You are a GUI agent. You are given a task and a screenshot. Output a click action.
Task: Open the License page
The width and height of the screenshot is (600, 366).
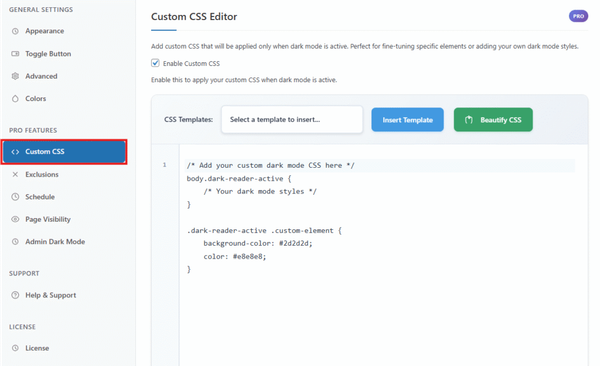coord(37,348)
